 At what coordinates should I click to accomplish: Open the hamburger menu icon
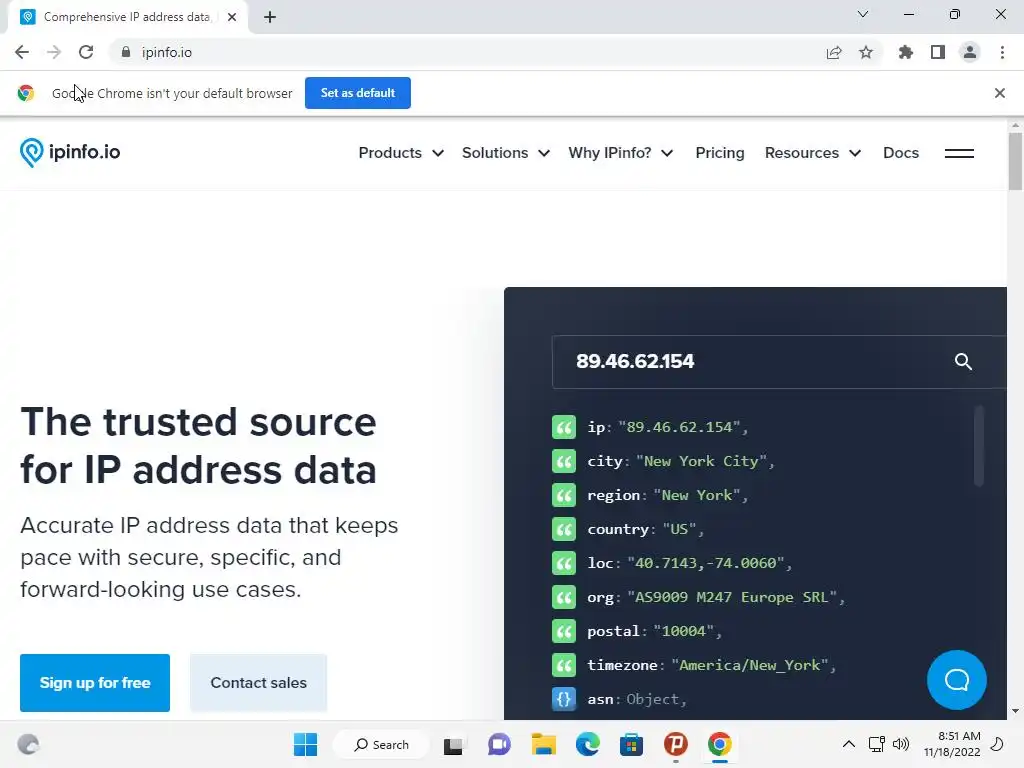coord(959,153)
